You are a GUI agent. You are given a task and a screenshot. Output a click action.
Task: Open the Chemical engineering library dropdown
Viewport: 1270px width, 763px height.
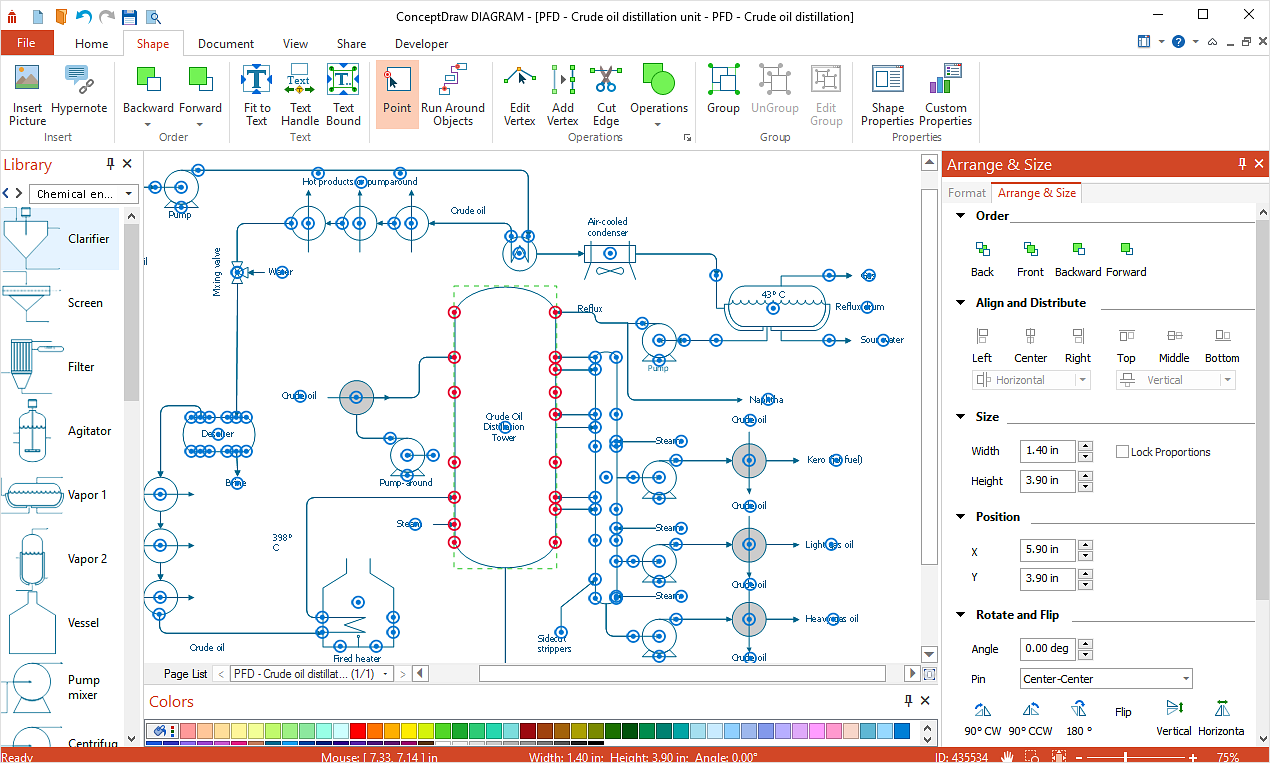(85, 194)
